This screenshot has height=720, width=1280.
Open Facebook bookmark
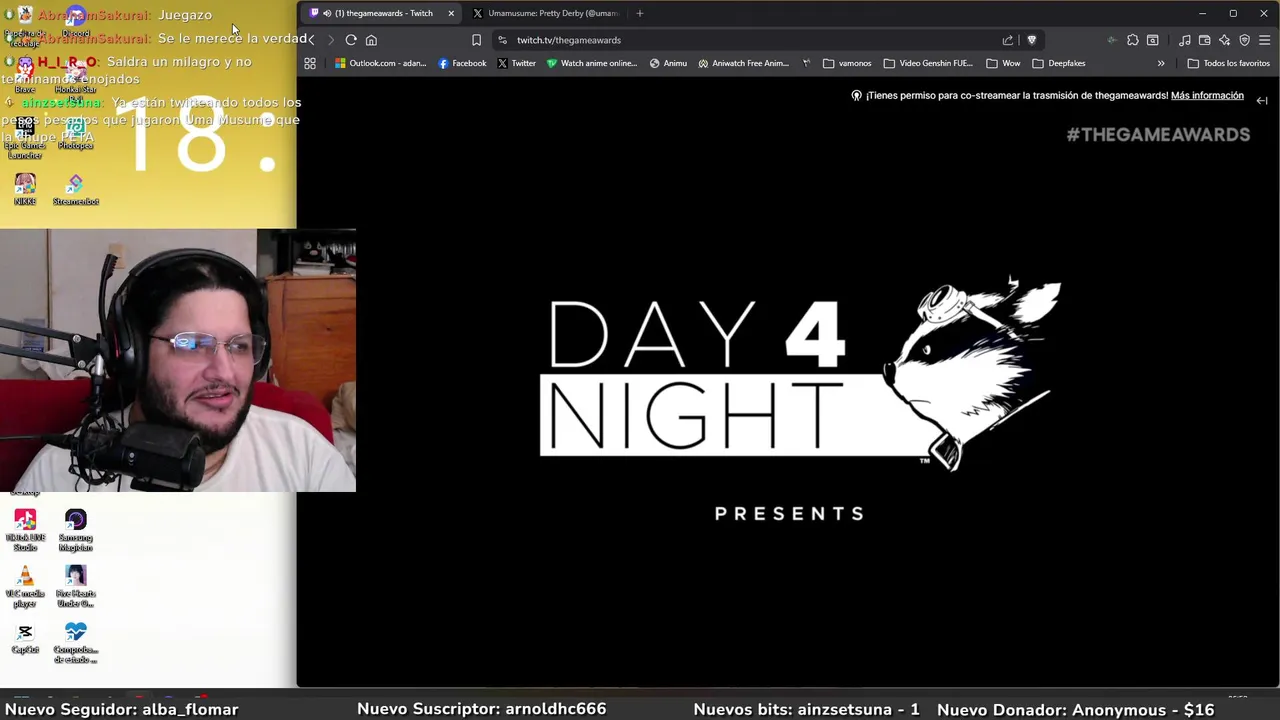(462, 63)
